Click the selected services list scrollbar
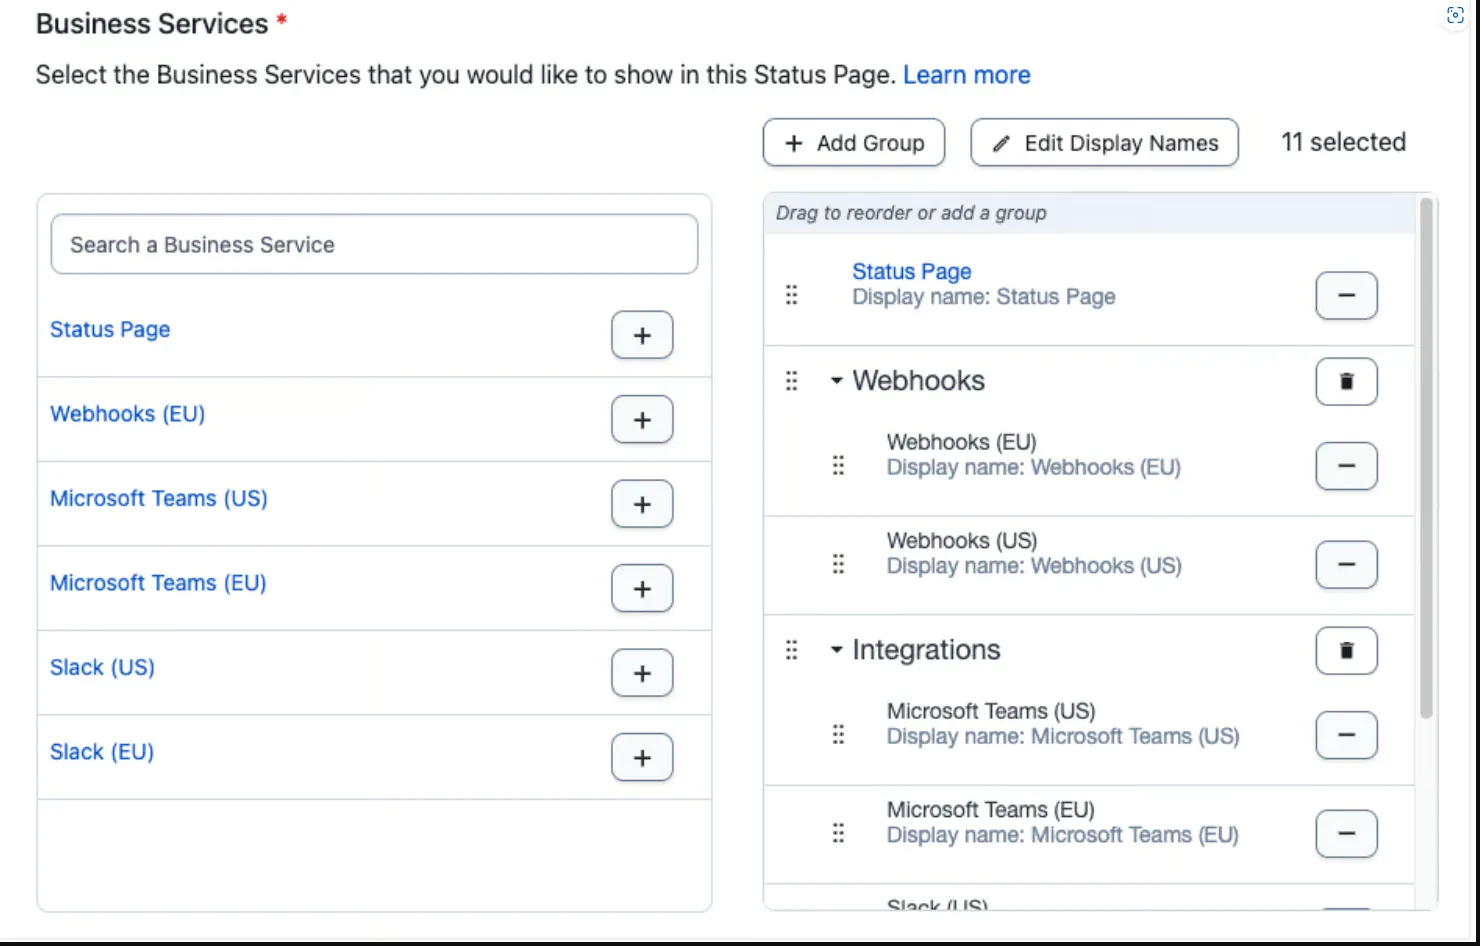 pos(1426,458)
